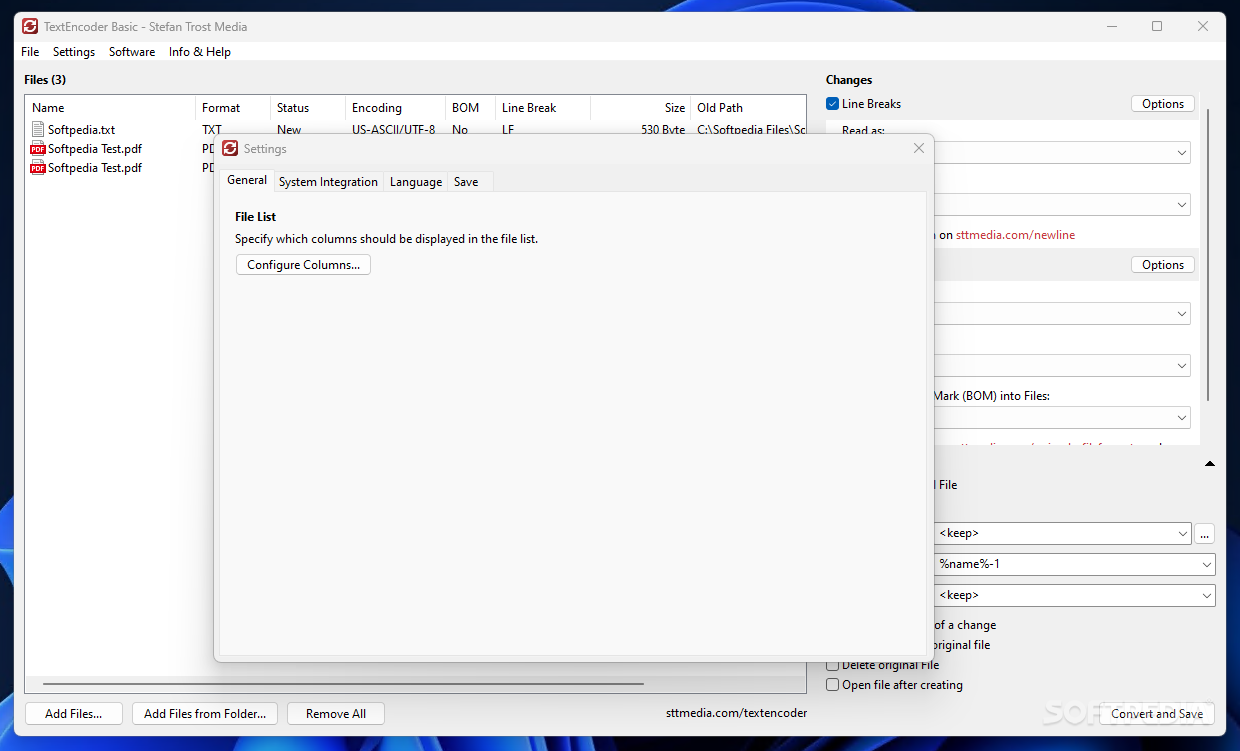Open the Settings menu
The height and width of the screenshot is (751, 1240).
74,52
